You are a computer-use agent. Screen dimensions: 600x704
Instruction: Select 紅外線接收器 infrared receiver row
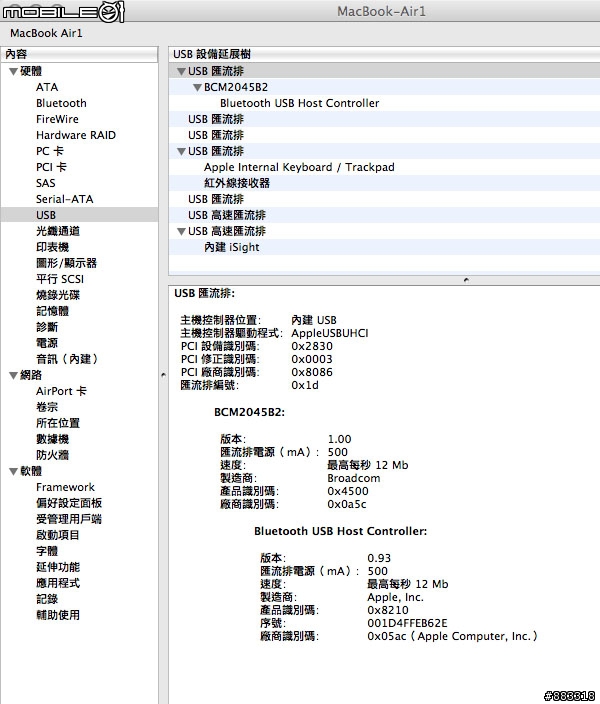[384, 183]
